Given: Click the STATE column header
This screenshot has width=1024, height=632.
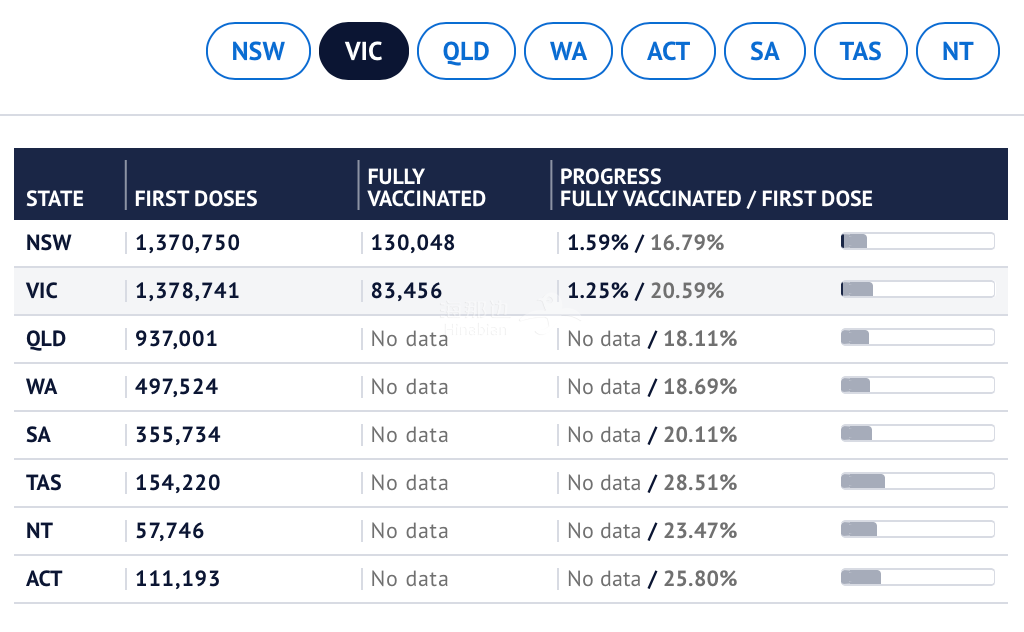Looking at the screenshot, I should coord(55,198).
